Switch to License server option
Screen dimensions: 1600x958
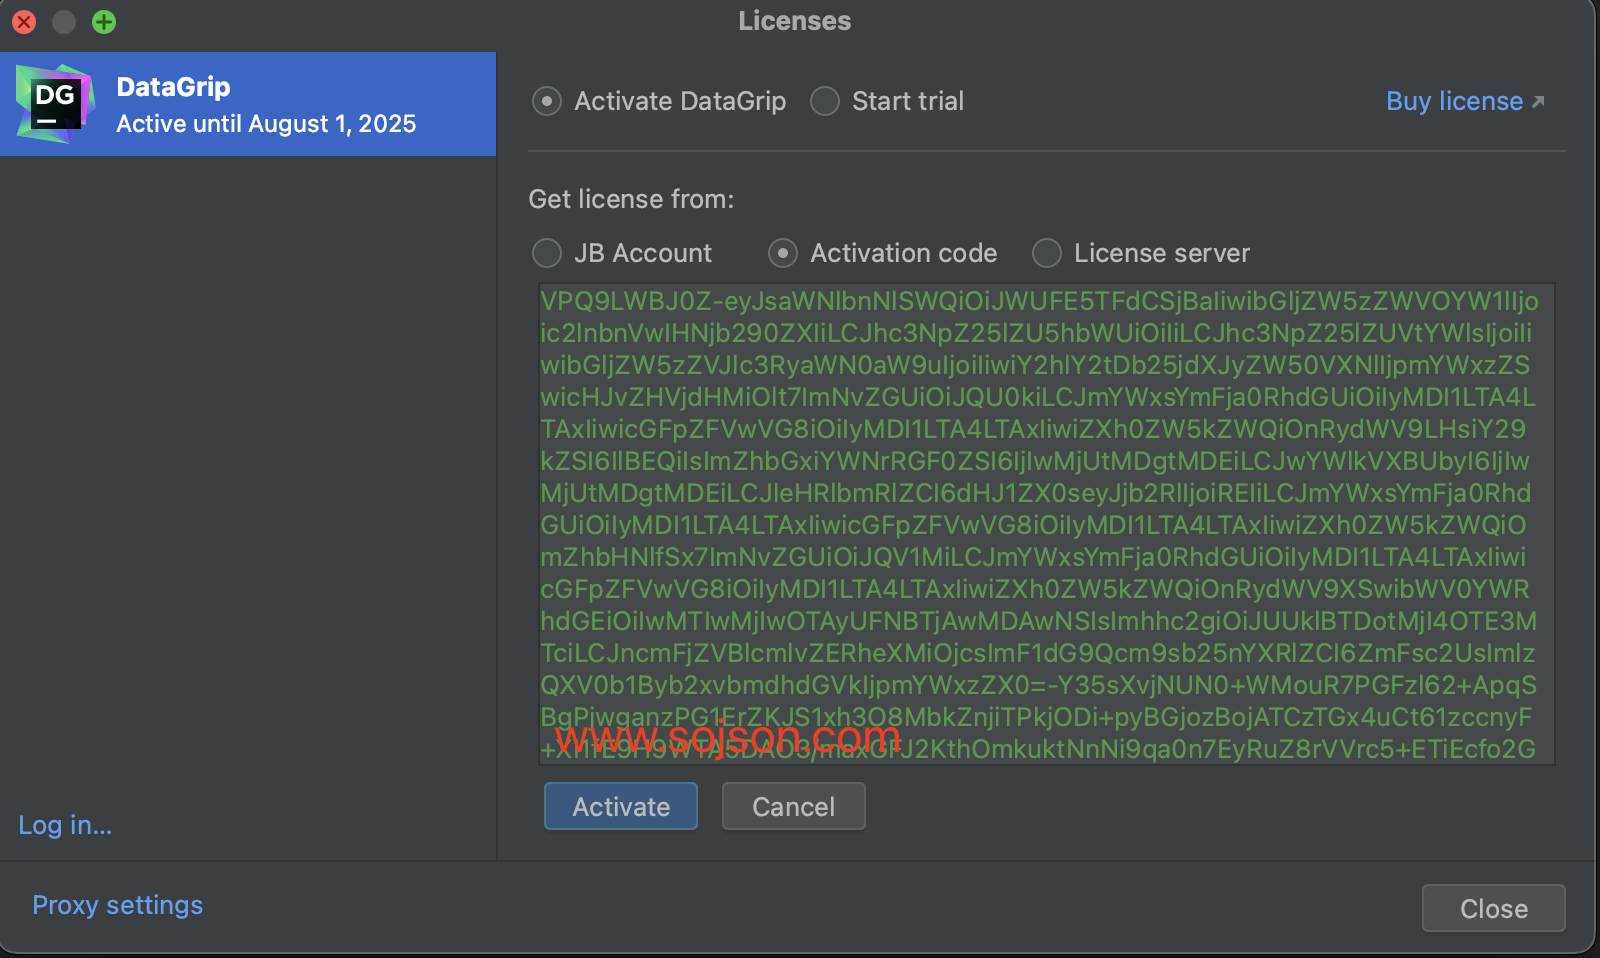[1047, 254]
